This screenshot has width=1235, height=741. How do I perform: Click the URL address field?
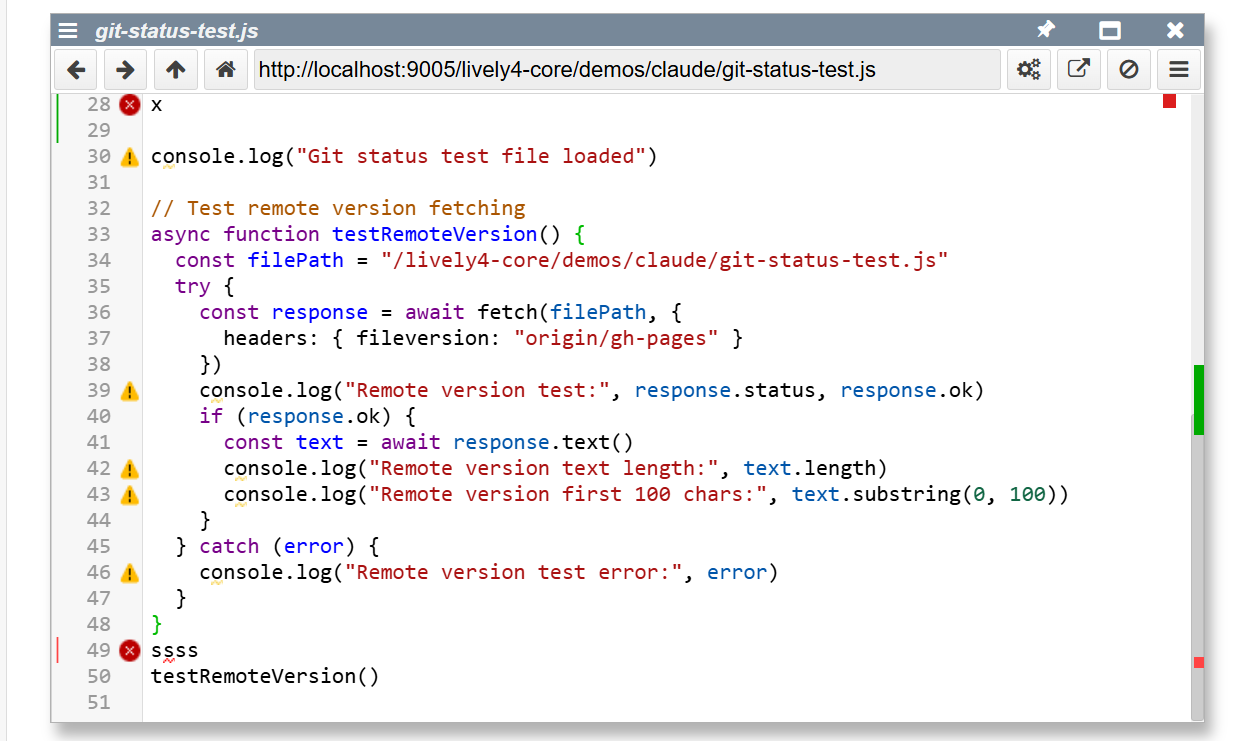(x=627, y=70)
